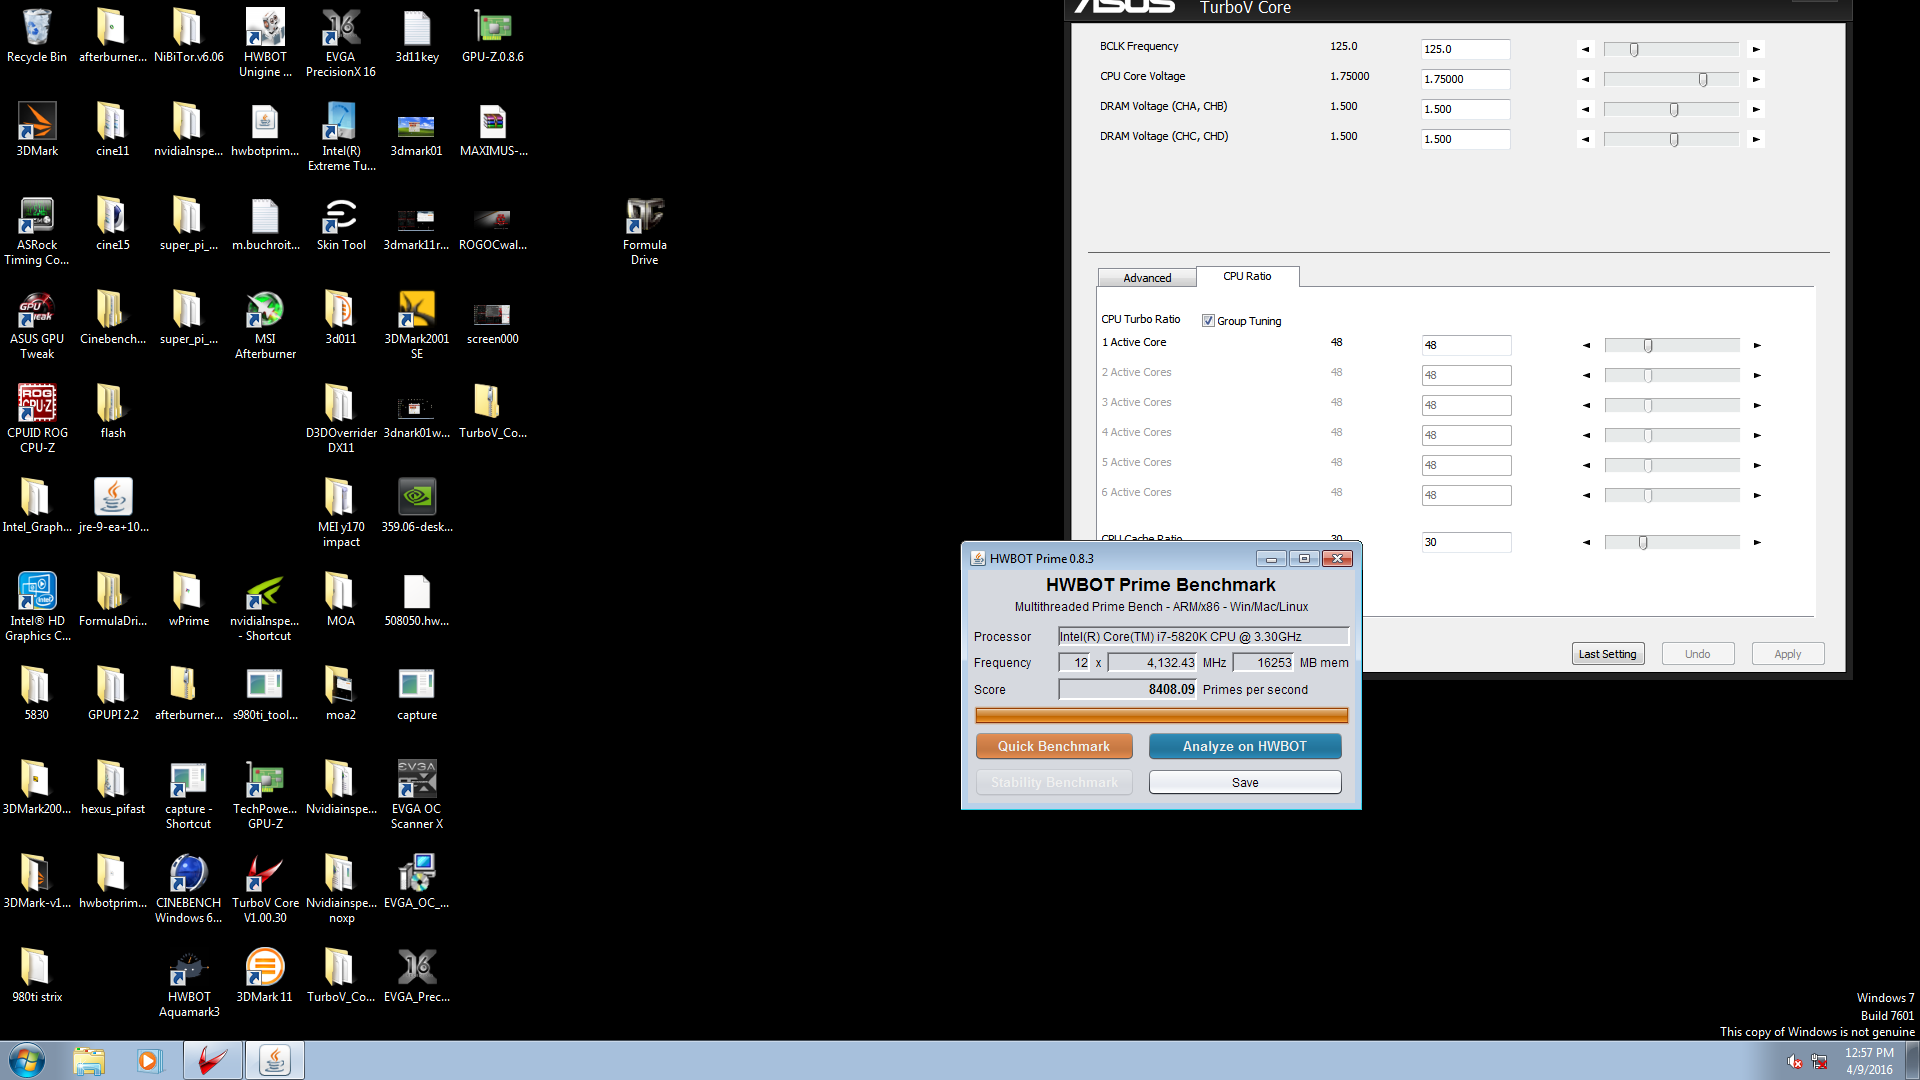Decrease CPU Core Voltage with left arrow

click(1585, 79)
